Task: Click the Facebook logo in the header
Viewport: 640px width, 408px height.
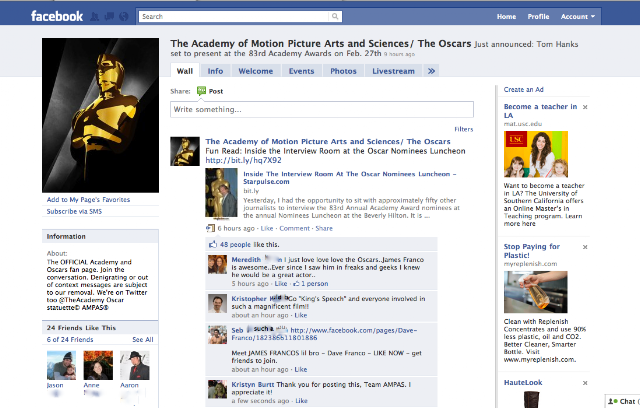Action: coord(57,16)
